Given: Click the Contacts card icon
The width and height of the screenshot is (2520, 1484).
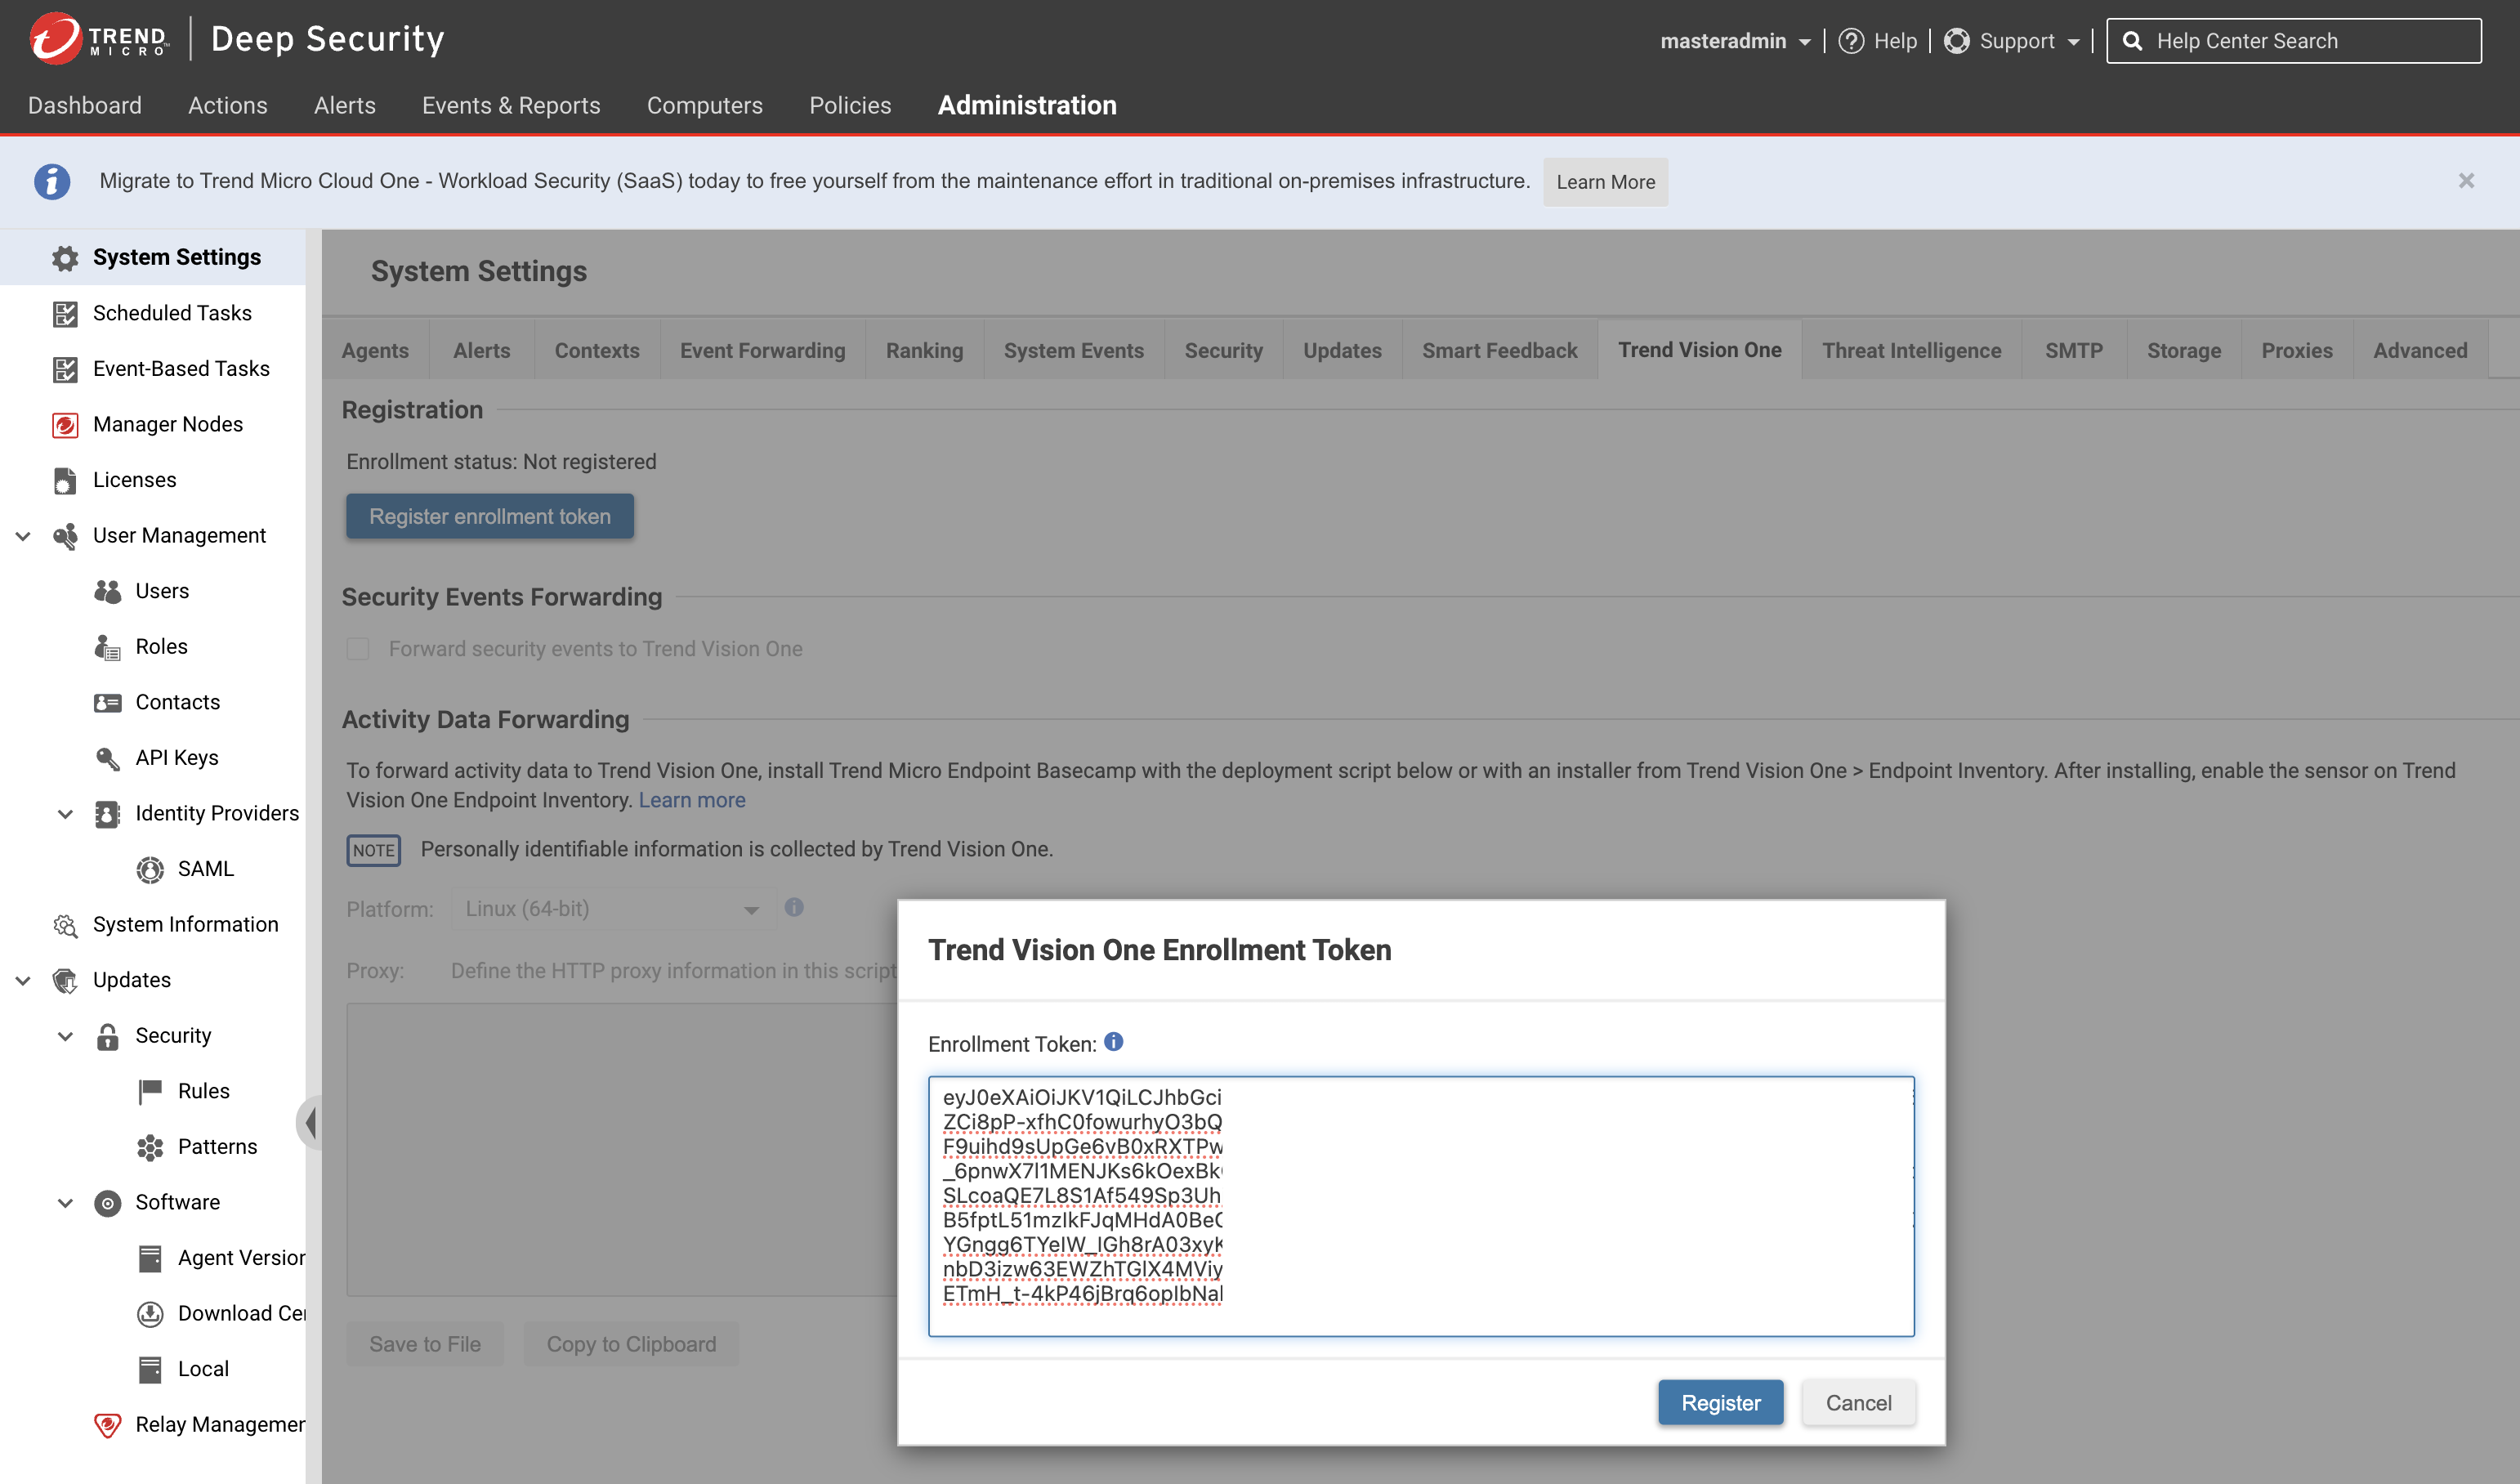Looking at the screenshot, I should [107, 703].
